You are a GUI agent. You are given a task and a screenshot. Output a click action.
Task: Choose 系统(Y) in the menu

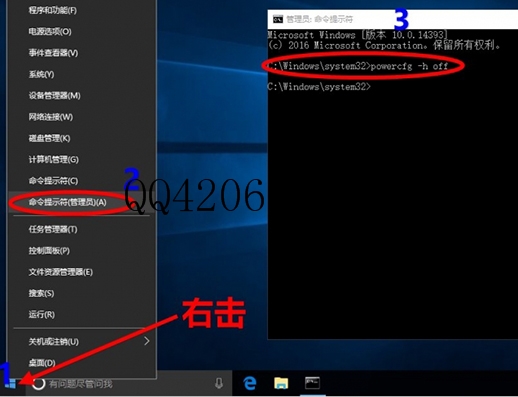point(41,74)
